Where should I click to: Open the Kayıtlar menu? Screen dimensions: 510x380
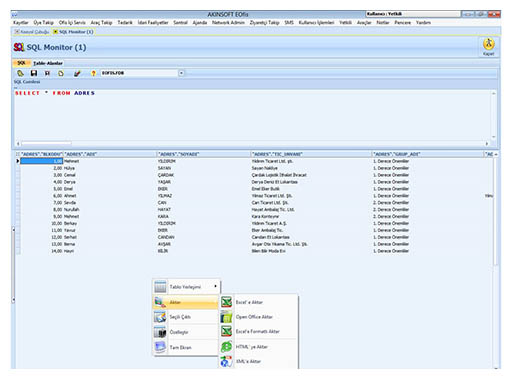pos(21,23)
